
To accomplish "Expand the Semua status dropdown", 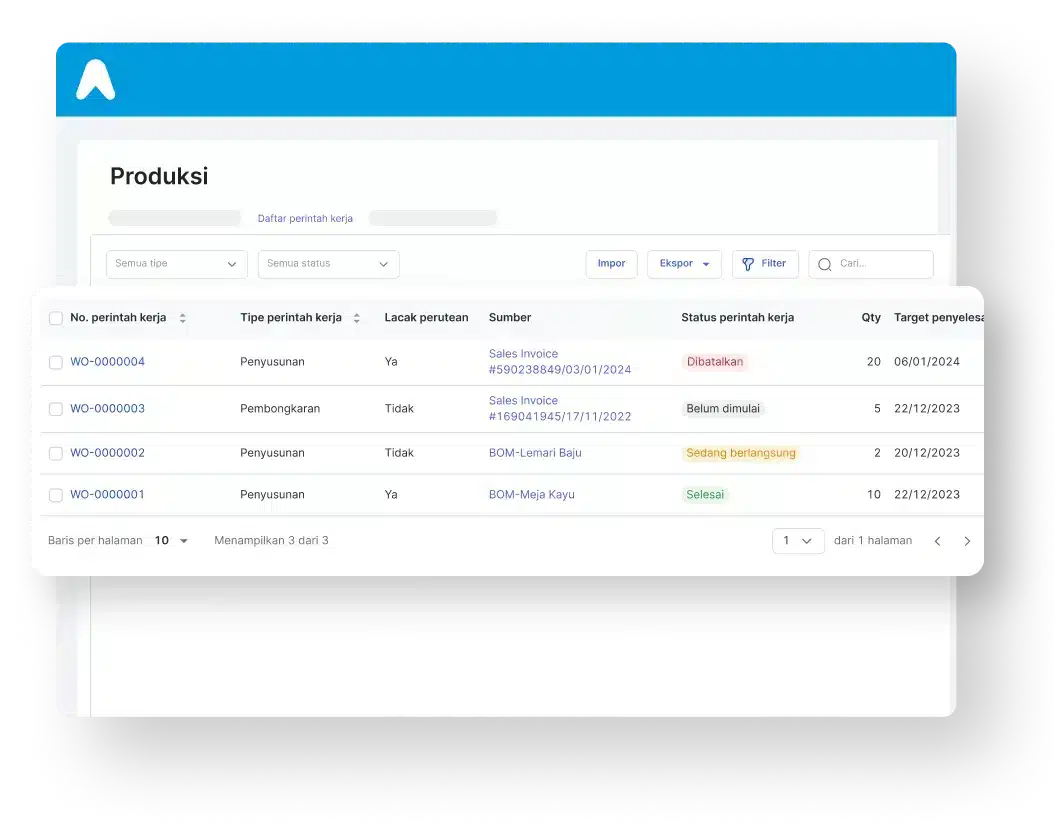I will (328, 264).
